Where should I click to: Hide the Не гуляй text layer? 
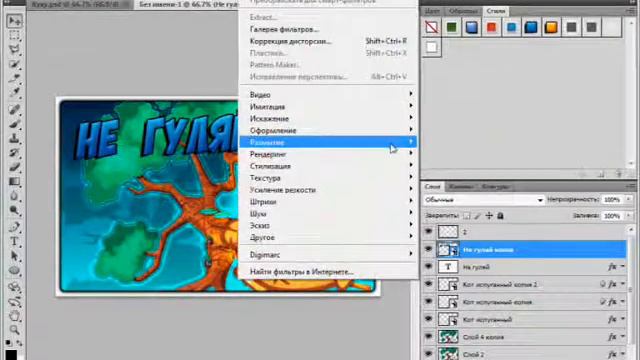coord(429,267)
